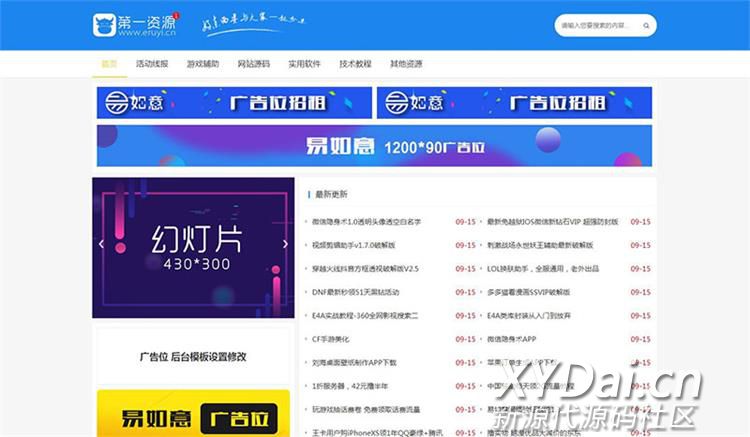The width and height of the screenshot is (750, 437).
Task: Open post 玩游戏抽话费卷 免费领取话费流量
Action: (366, 409)
